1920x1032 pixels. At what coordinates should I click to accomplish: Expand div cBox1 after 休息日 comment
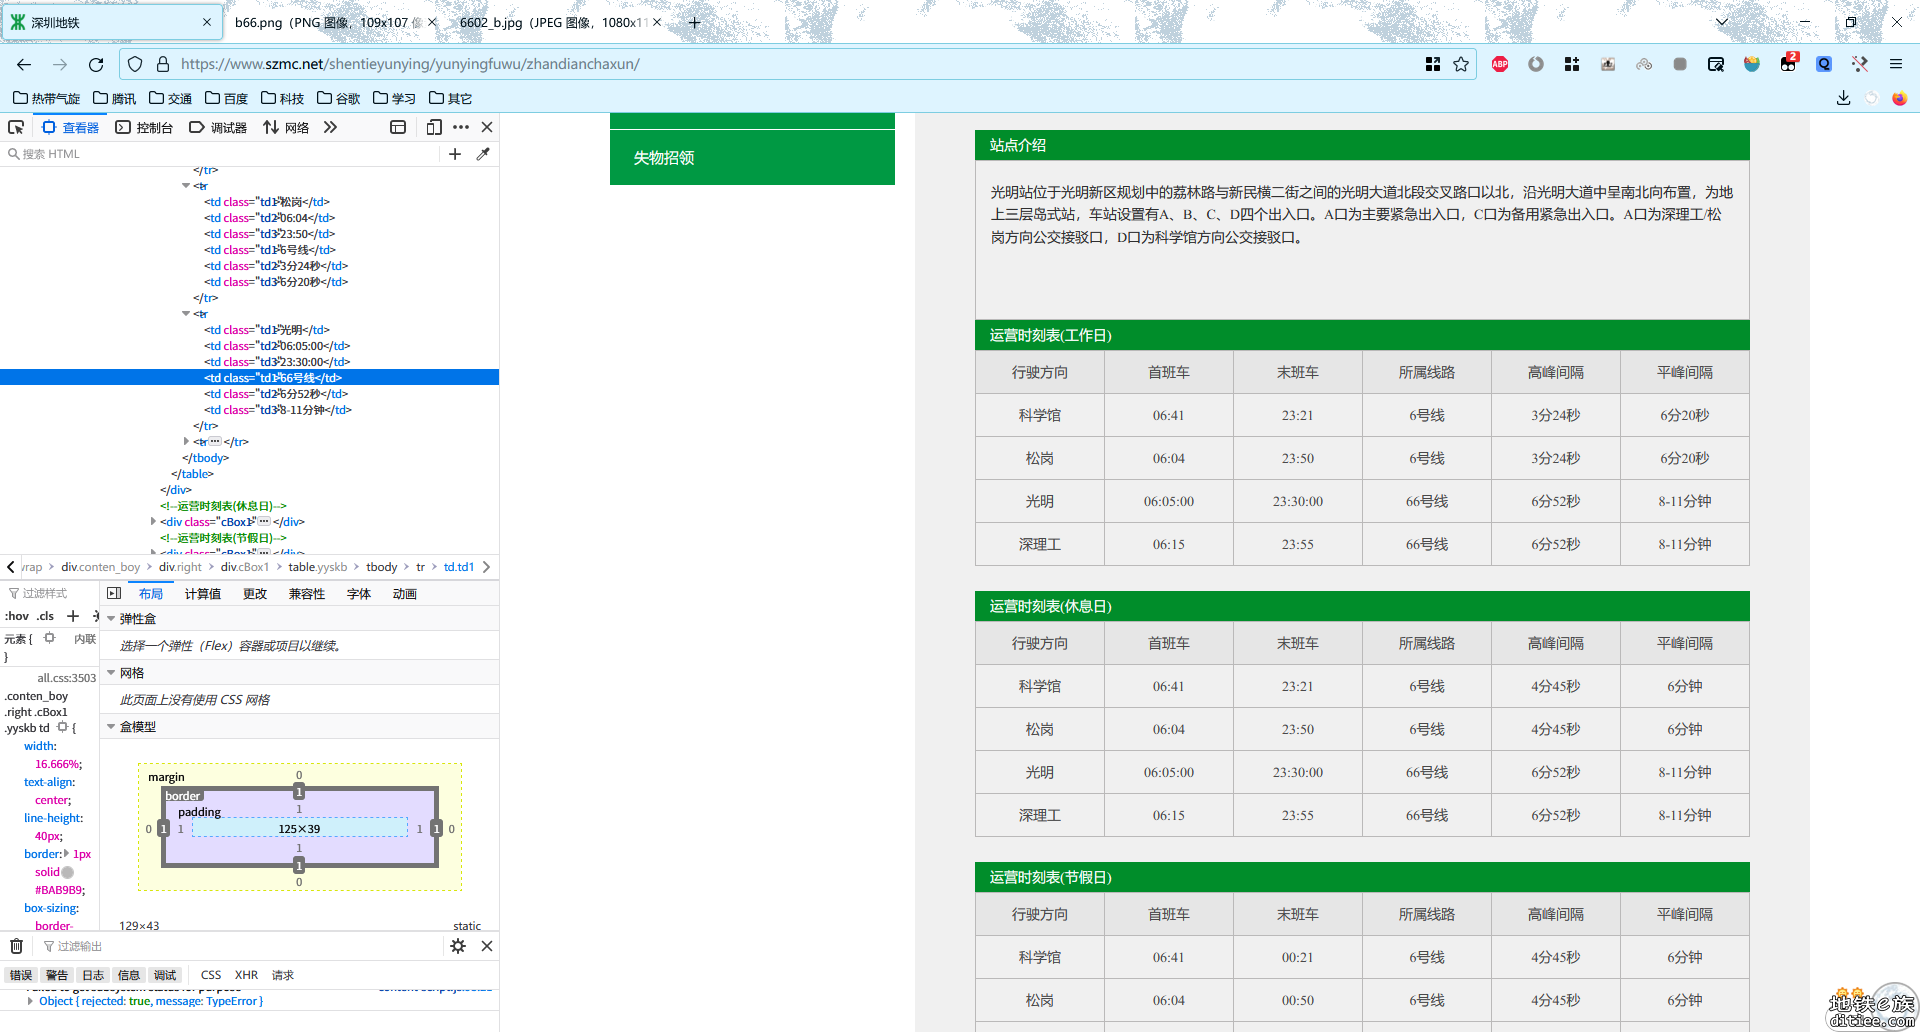click(153, 521)
